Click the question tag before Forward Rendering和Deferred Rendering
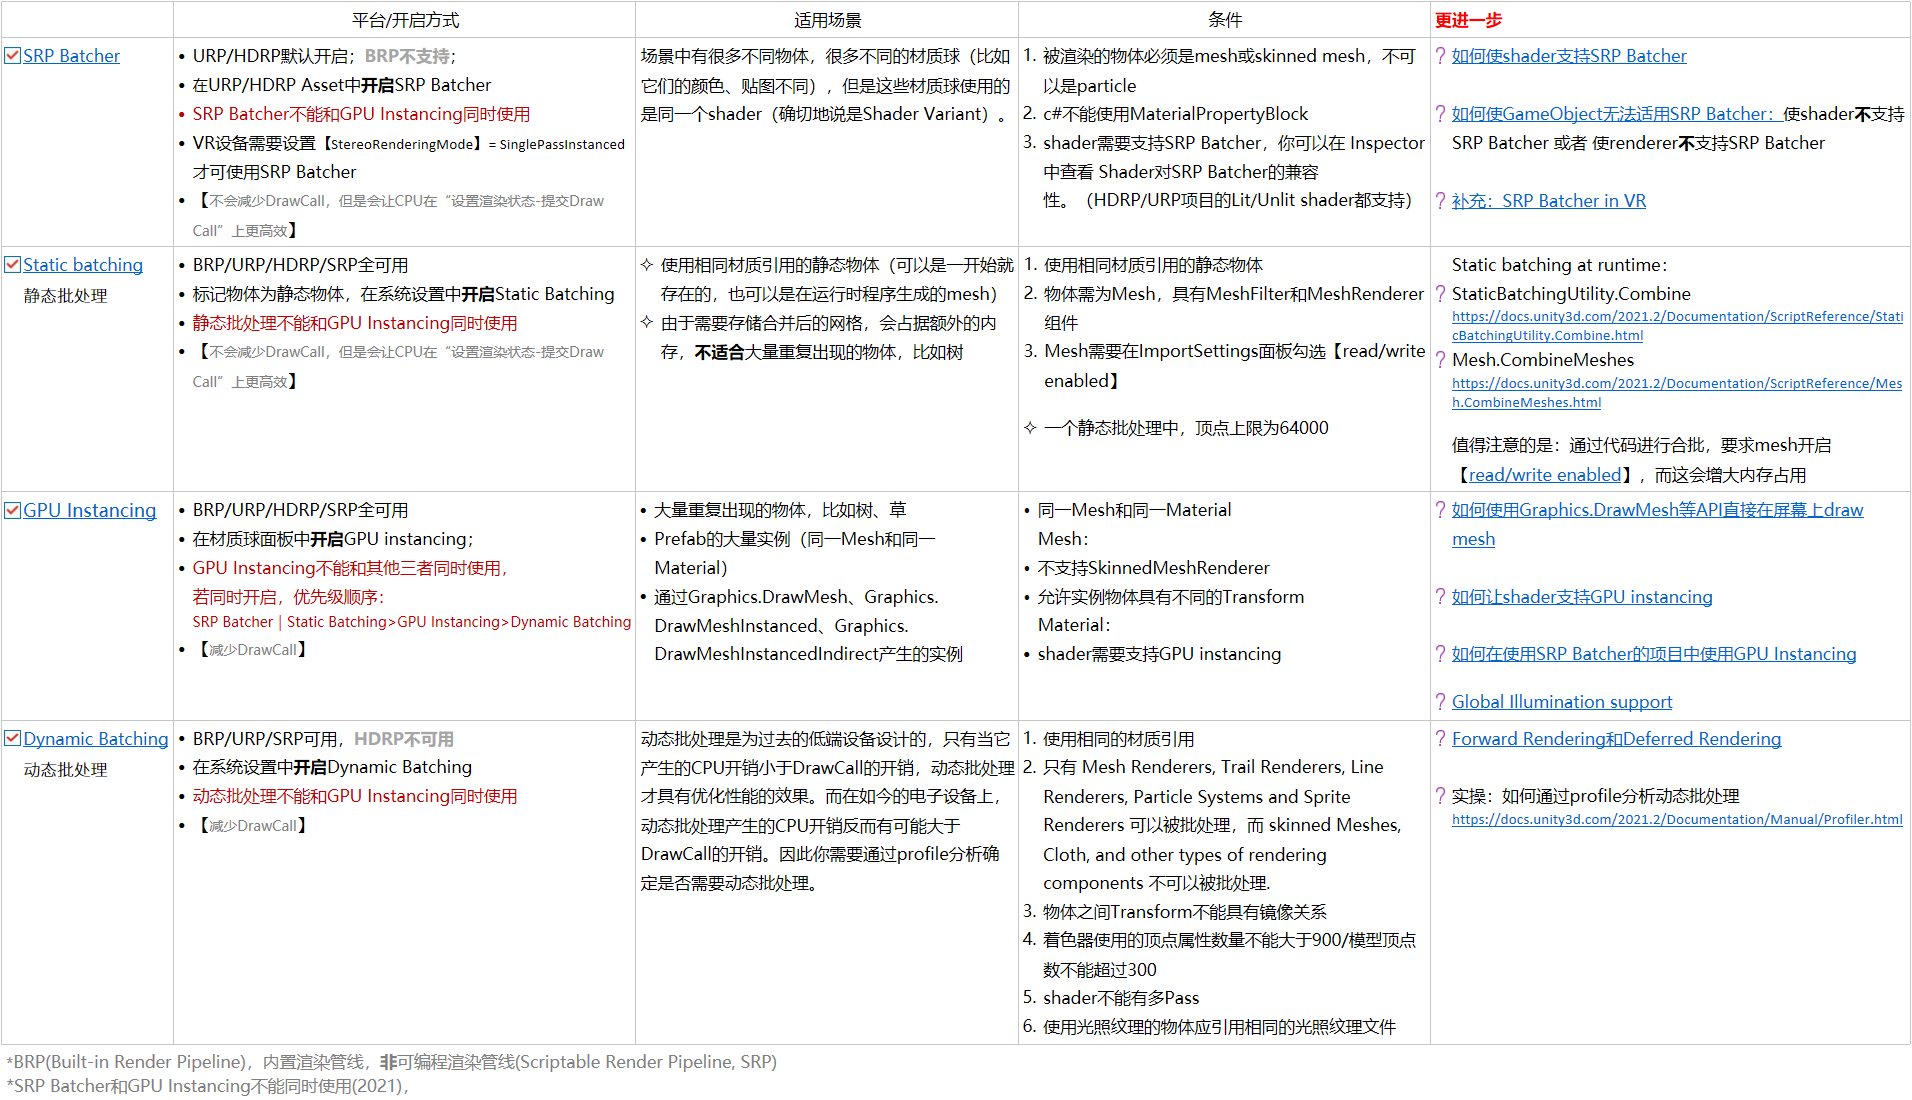This screenshot has height=1100, width=1912. coord(1440,739)
